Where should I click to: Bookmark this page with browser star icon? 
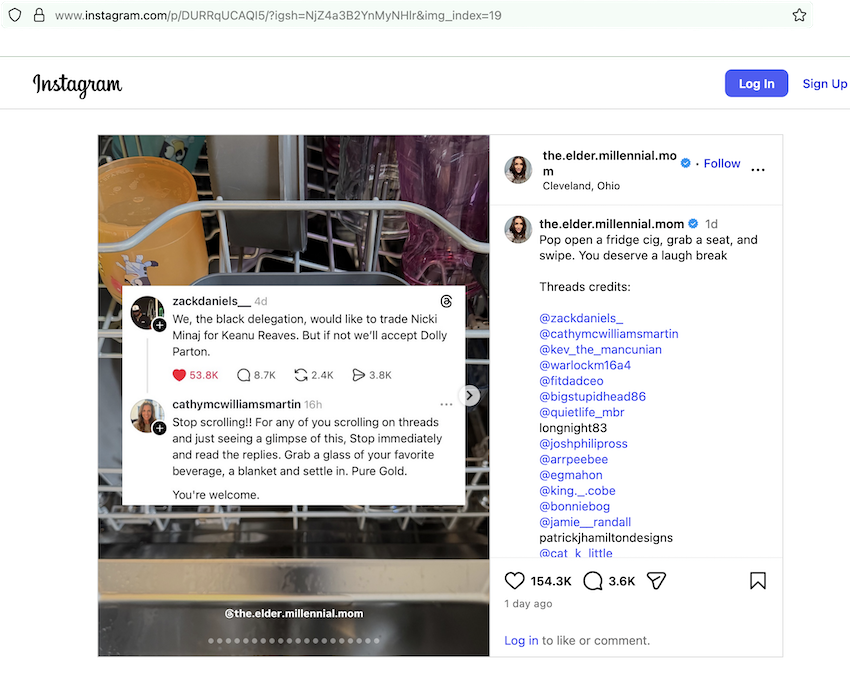tap(799, 16)
